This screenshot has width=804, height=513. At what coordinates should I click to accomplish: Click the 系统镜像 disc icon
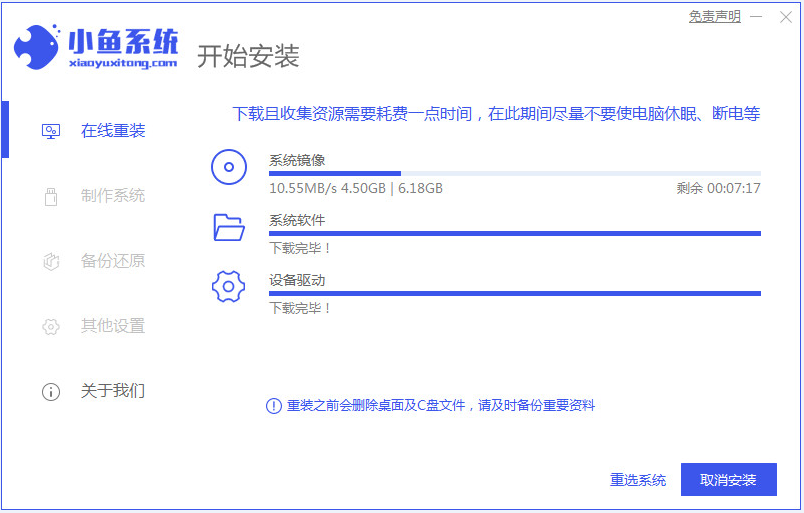[x=229, y=167]
